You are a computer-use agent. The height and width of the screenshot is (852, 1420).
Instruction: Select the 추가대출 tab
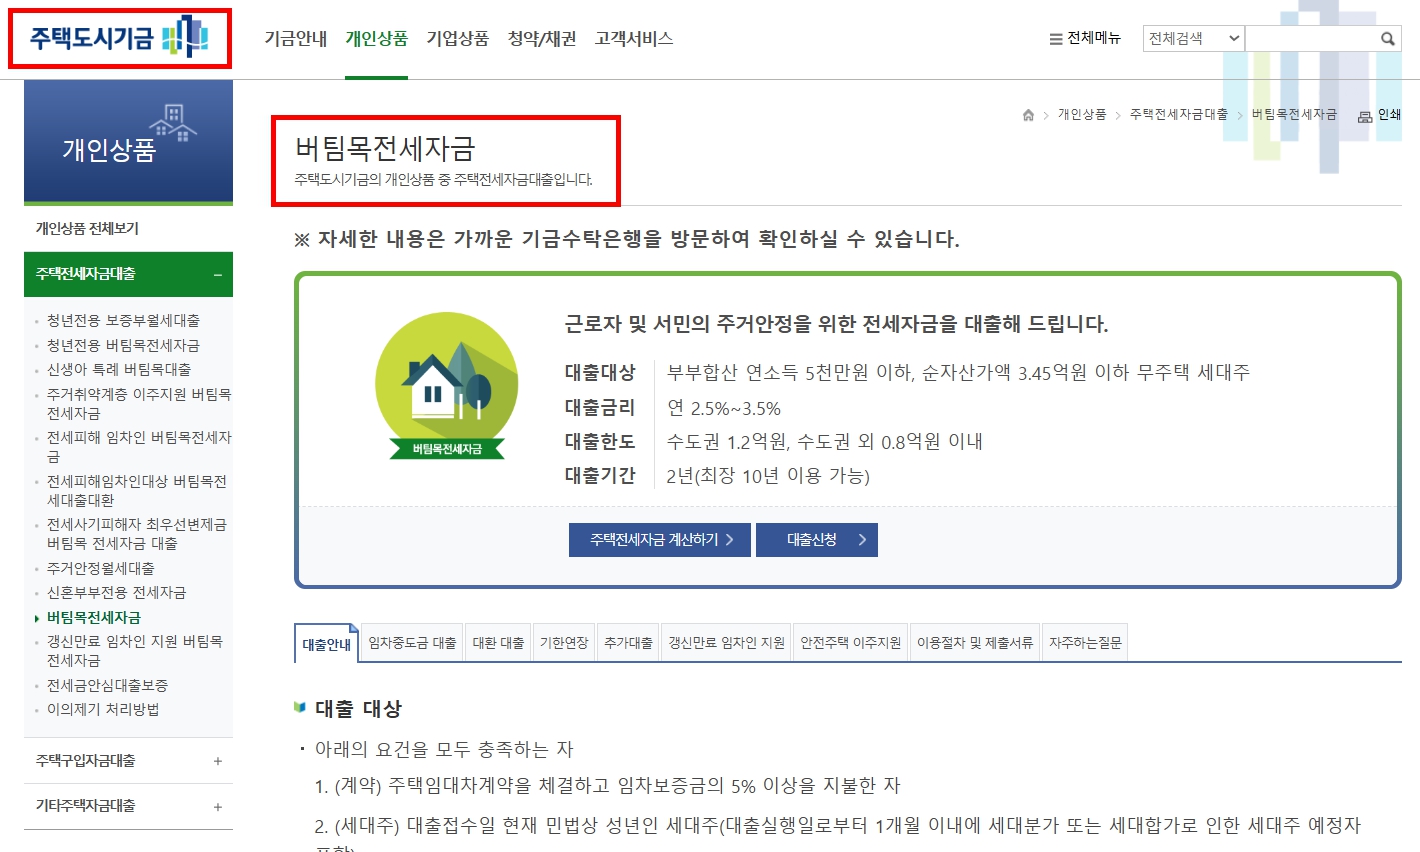point(628,643)
